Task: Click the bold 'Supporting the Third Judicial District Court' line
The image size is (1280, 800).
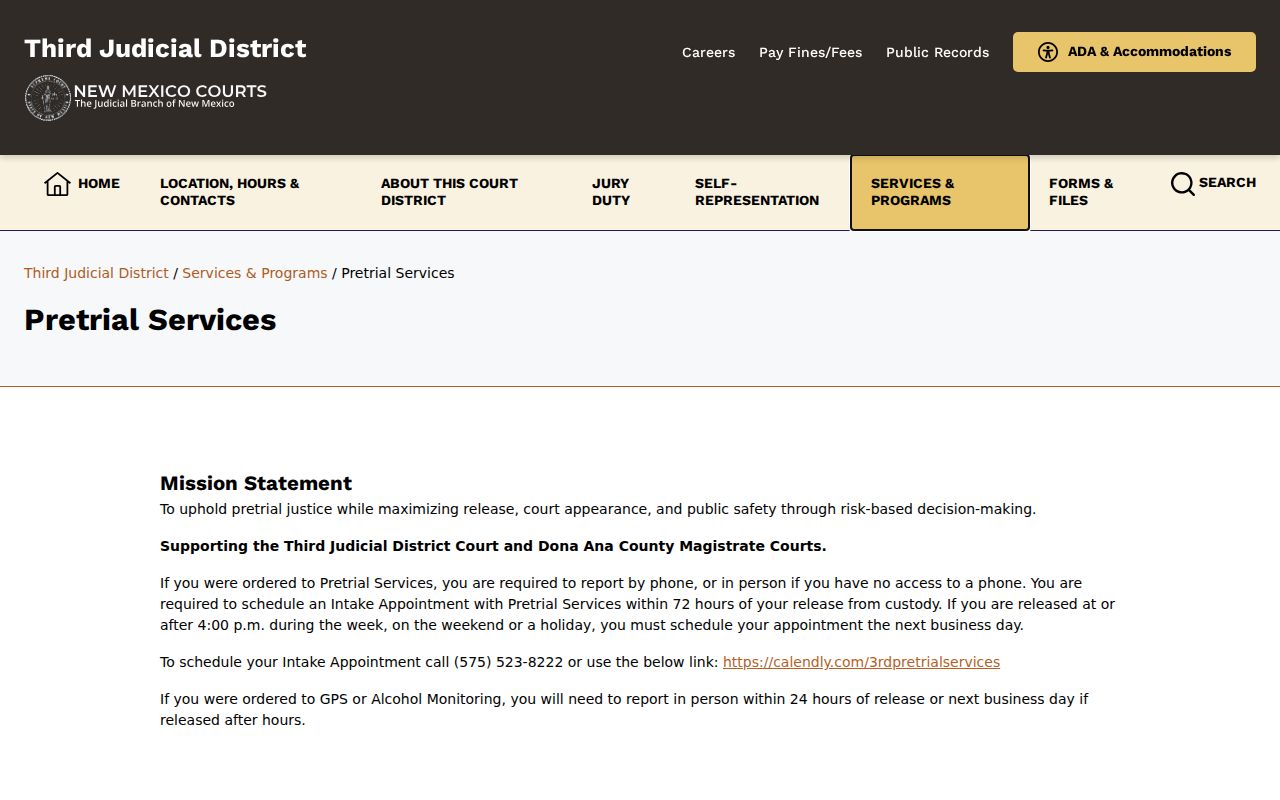Action: [x=493, y=546]
